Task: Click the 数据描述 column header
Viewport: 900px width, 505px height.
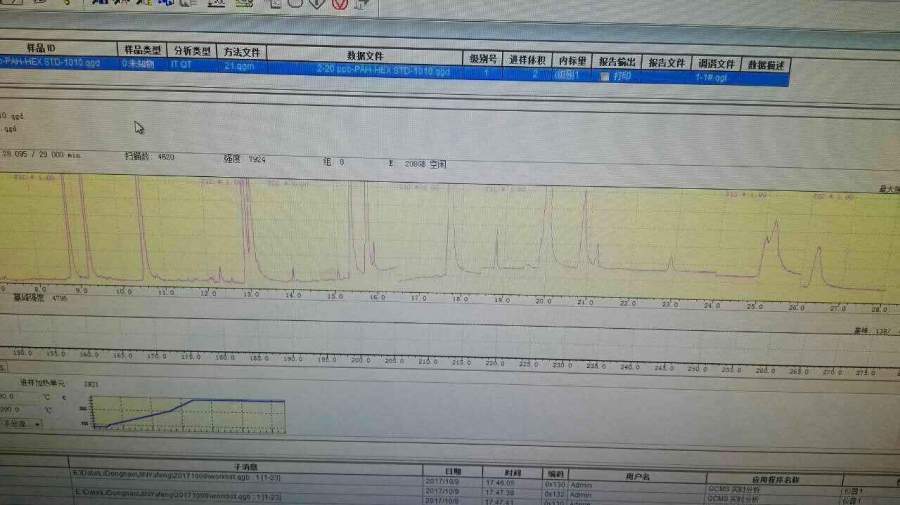Action: point(766,65)
